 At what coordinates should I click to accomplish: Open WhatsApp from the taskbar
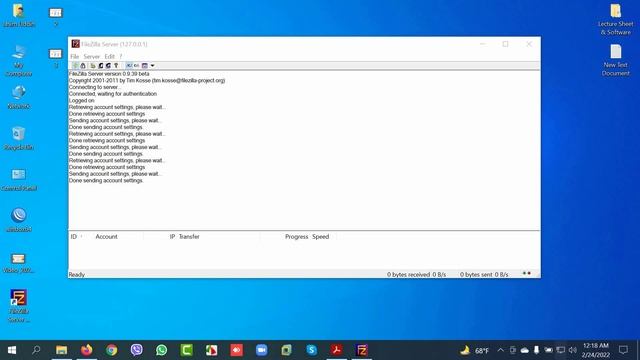(x=162, y=350)
